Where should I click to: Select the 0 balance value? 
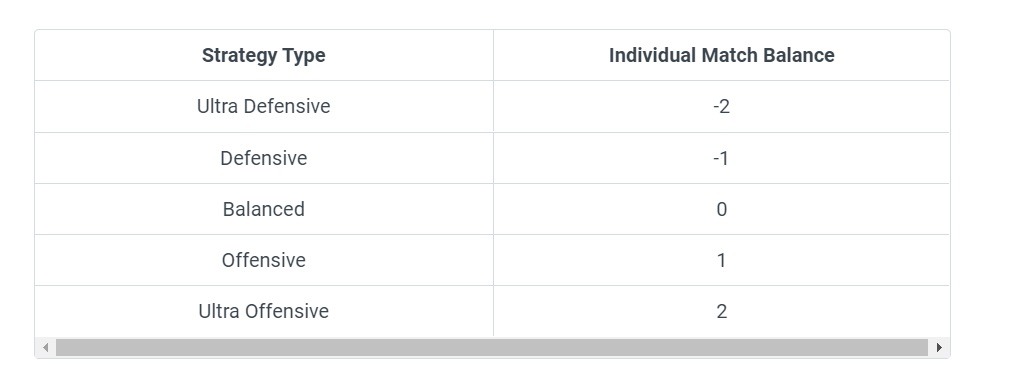click(722, 209)
